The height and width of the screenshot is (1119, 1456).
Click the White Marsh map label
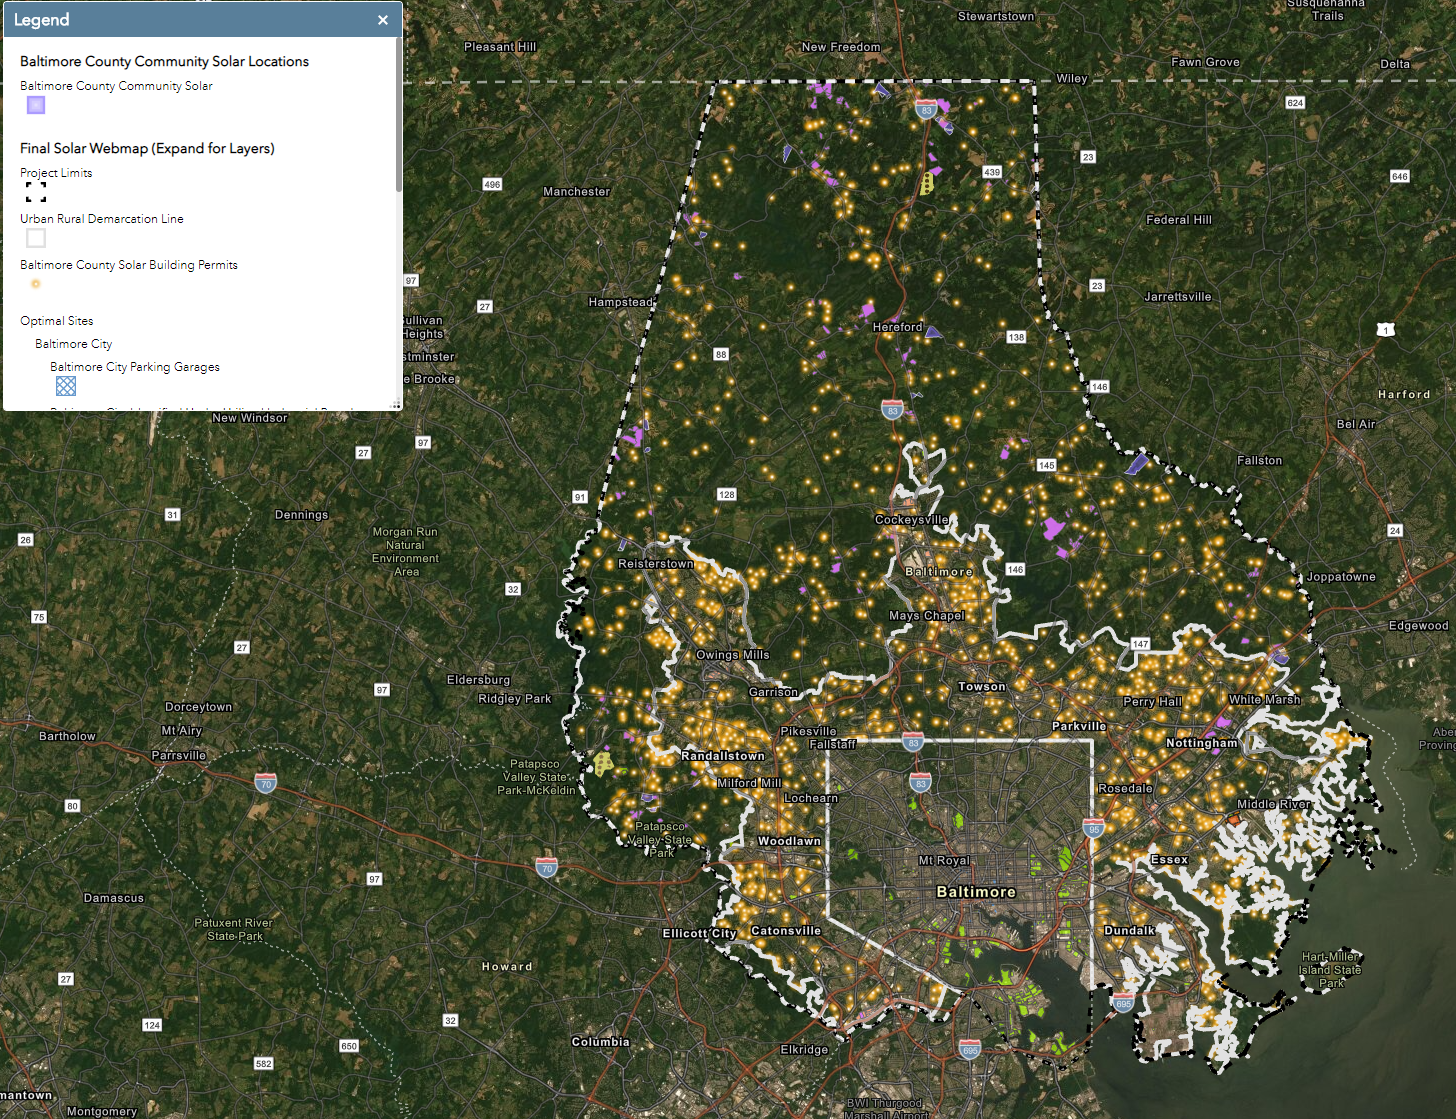click(1265, 700)
